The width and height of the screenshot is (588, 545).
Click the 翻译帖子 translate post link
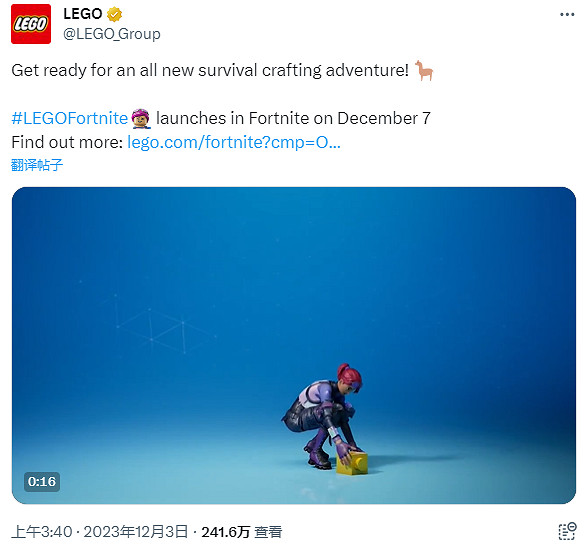coord(37,165)
